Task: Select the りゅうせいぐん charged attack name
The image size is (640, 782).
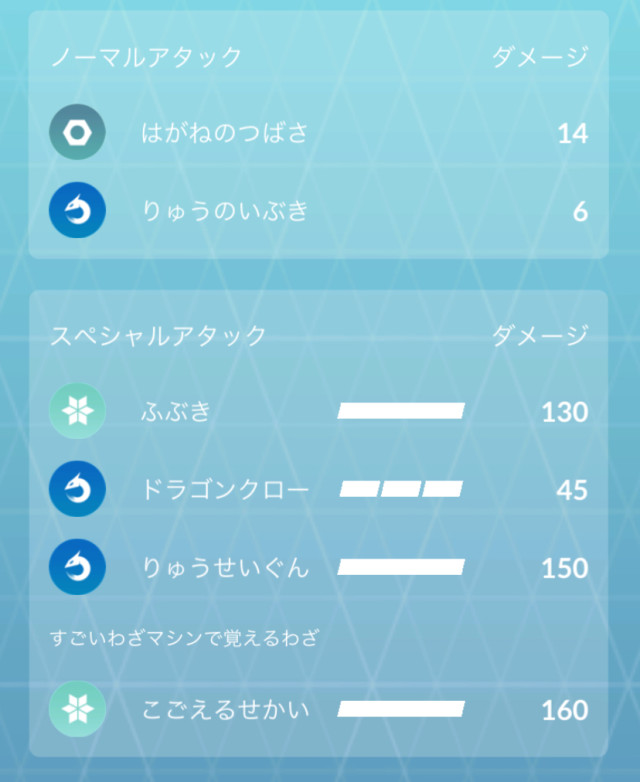Action: coord(225,567)
